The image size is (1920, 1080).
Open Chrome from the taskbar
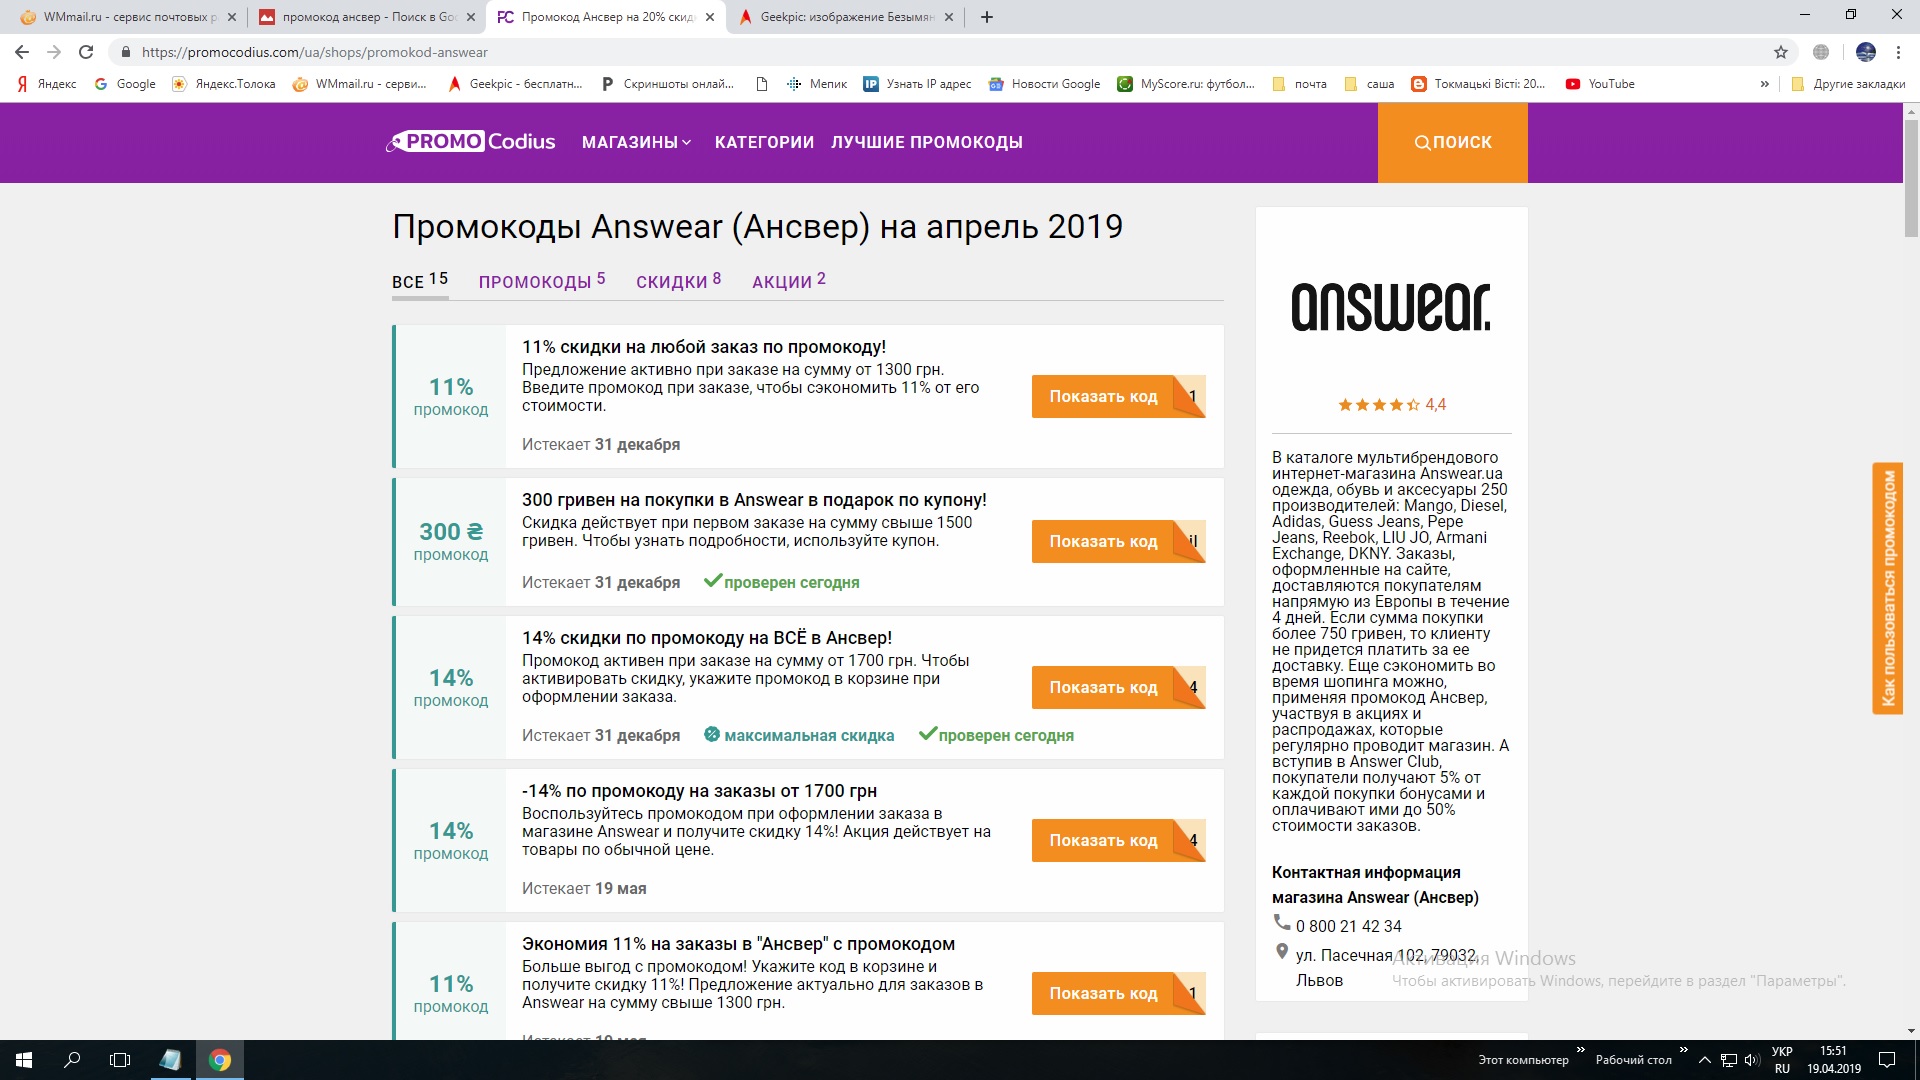[x=220, y=1060]
